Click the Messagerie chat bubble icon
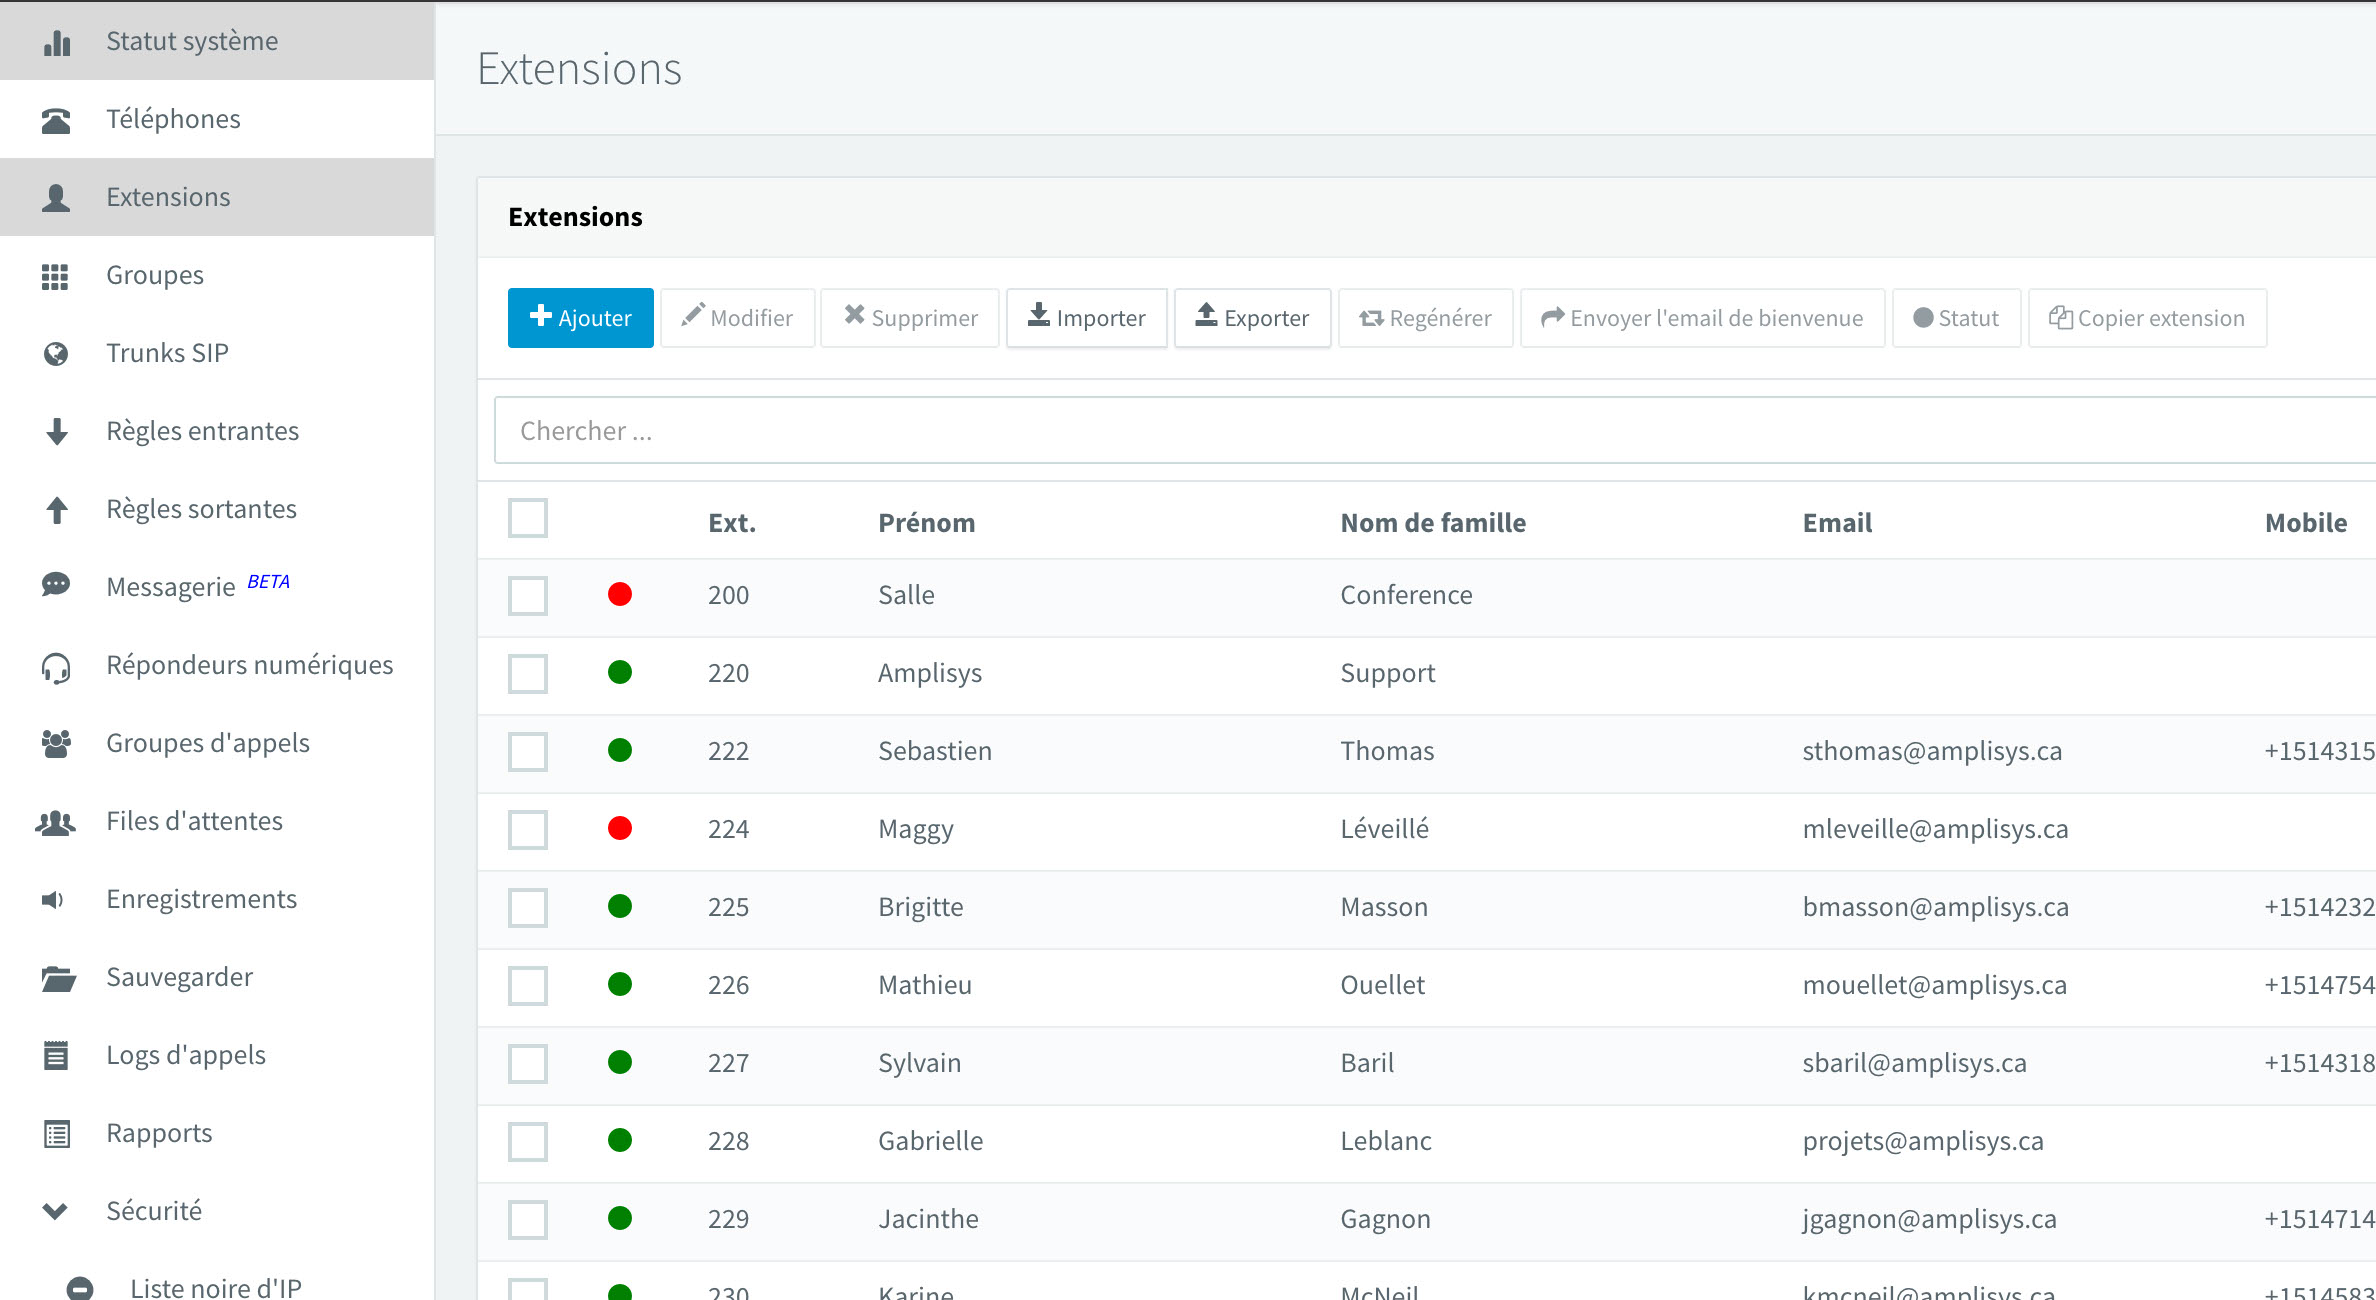 click(56, 585)
